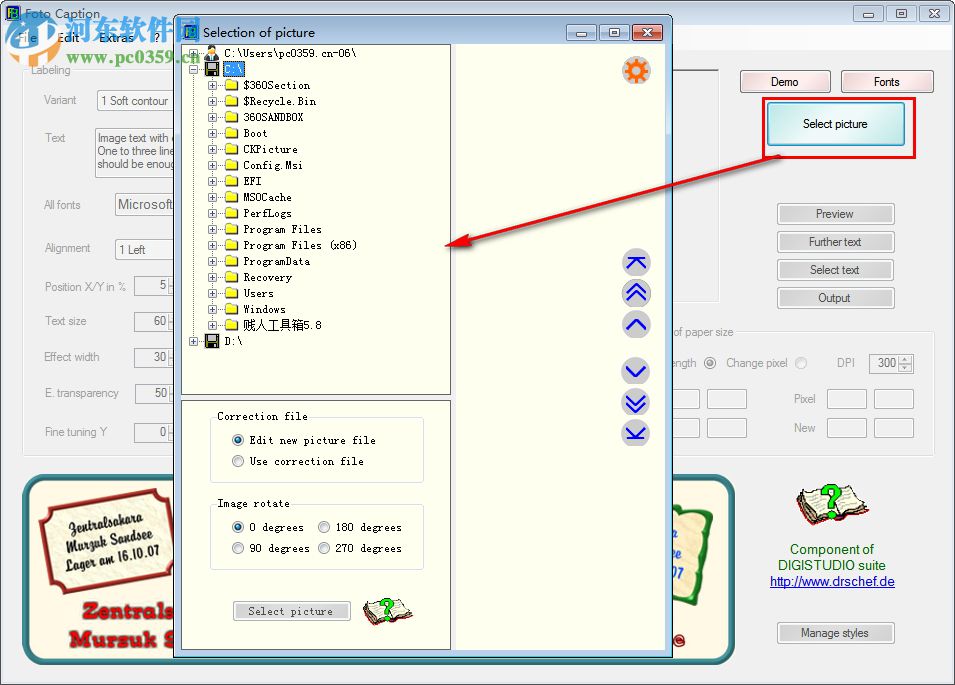Select the 贱人工具箱5.8 folder row
The width and height of the screenshot is (955, 685).
(282, 325)
